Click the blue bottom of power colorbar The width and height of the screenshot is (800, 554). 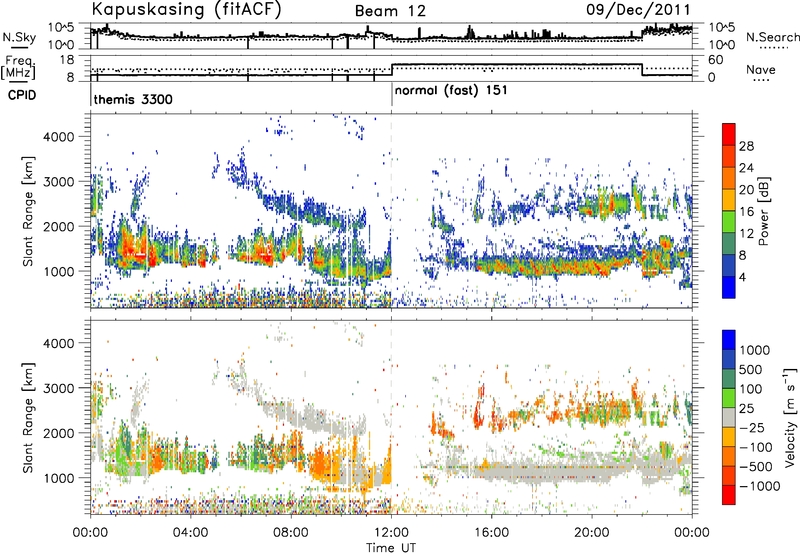click(x=729, y=287)
